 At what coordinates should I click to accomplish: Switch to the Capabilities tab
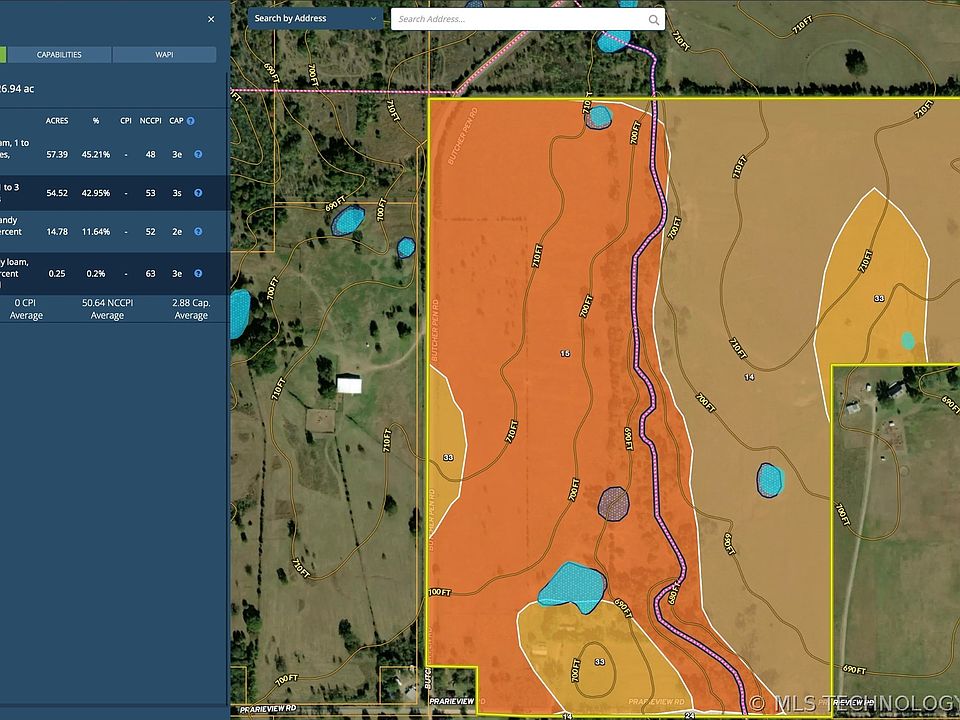[x=59, y=55]
